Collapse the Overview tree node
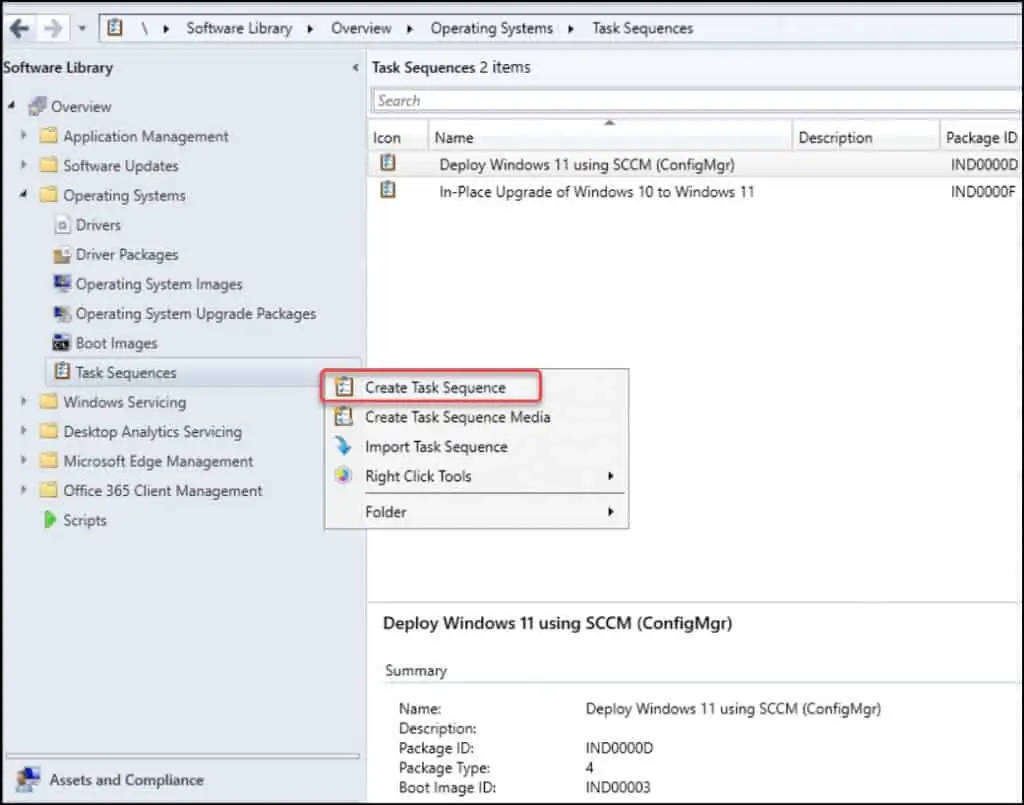 (x=11, y=105)
